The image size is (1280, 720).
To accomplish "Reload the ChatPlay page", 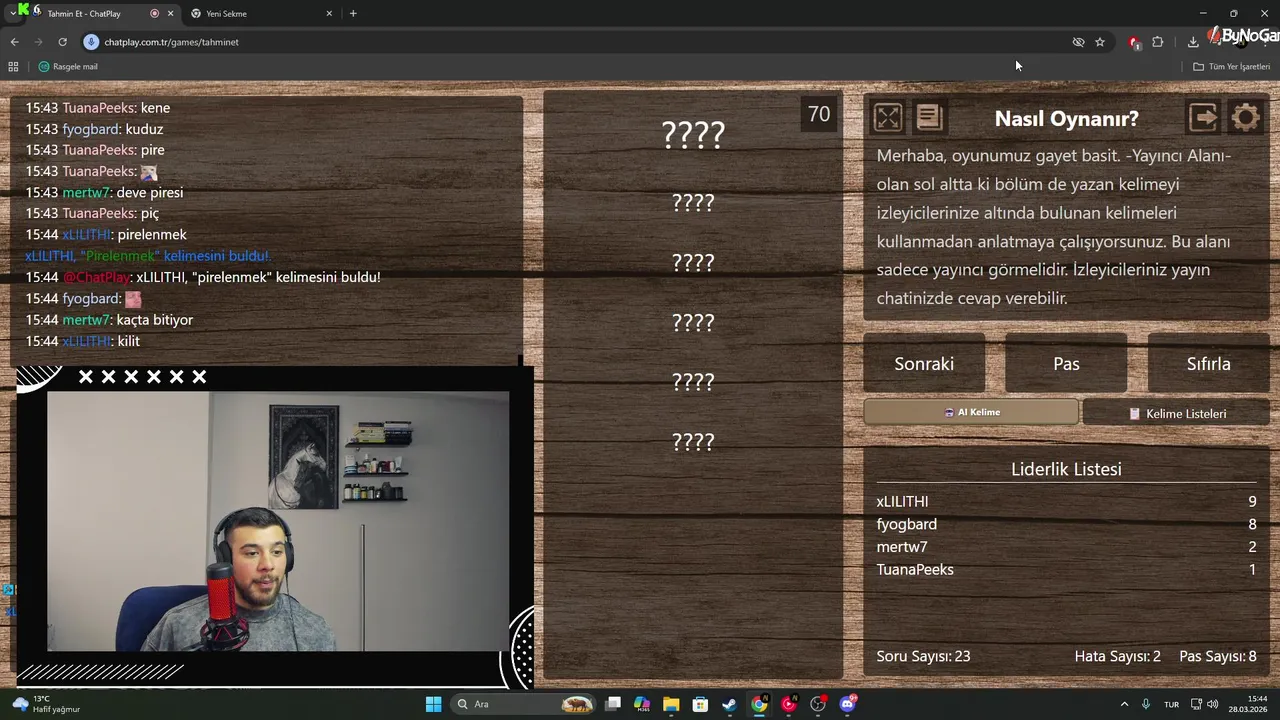I will coord(62,42).
